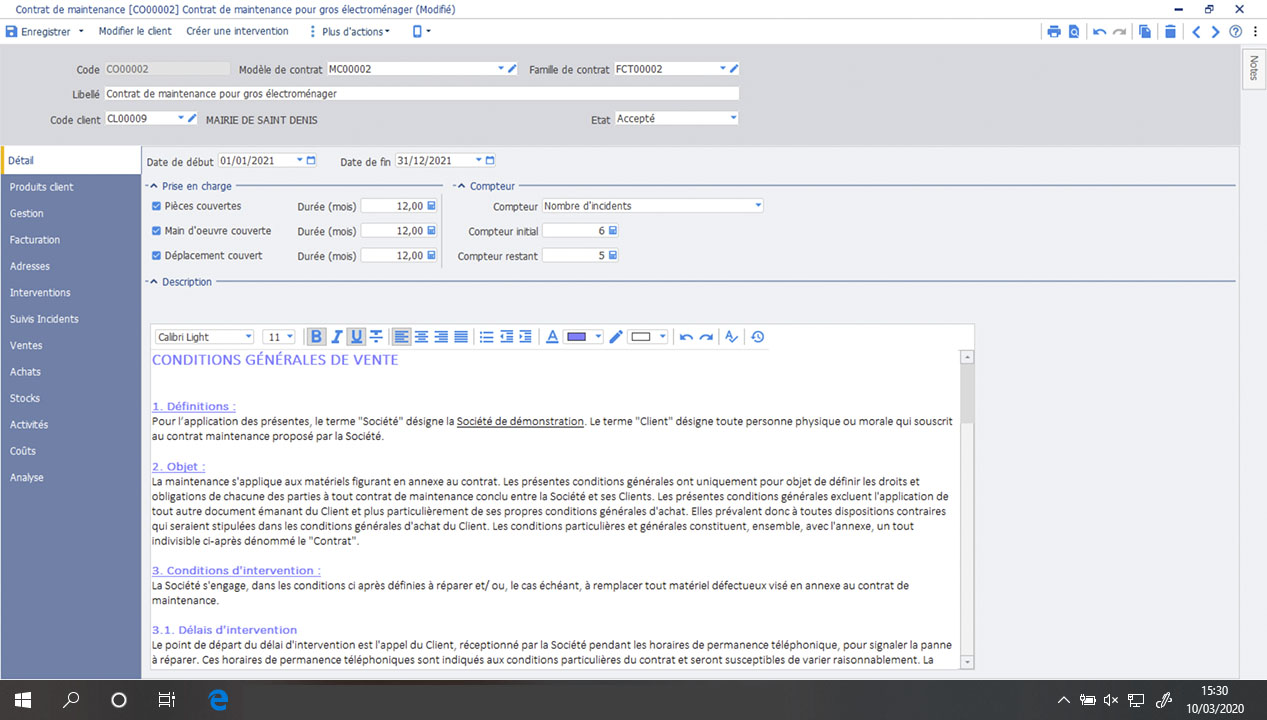Open Etat dropdown showing Accepté

[733, 118]
